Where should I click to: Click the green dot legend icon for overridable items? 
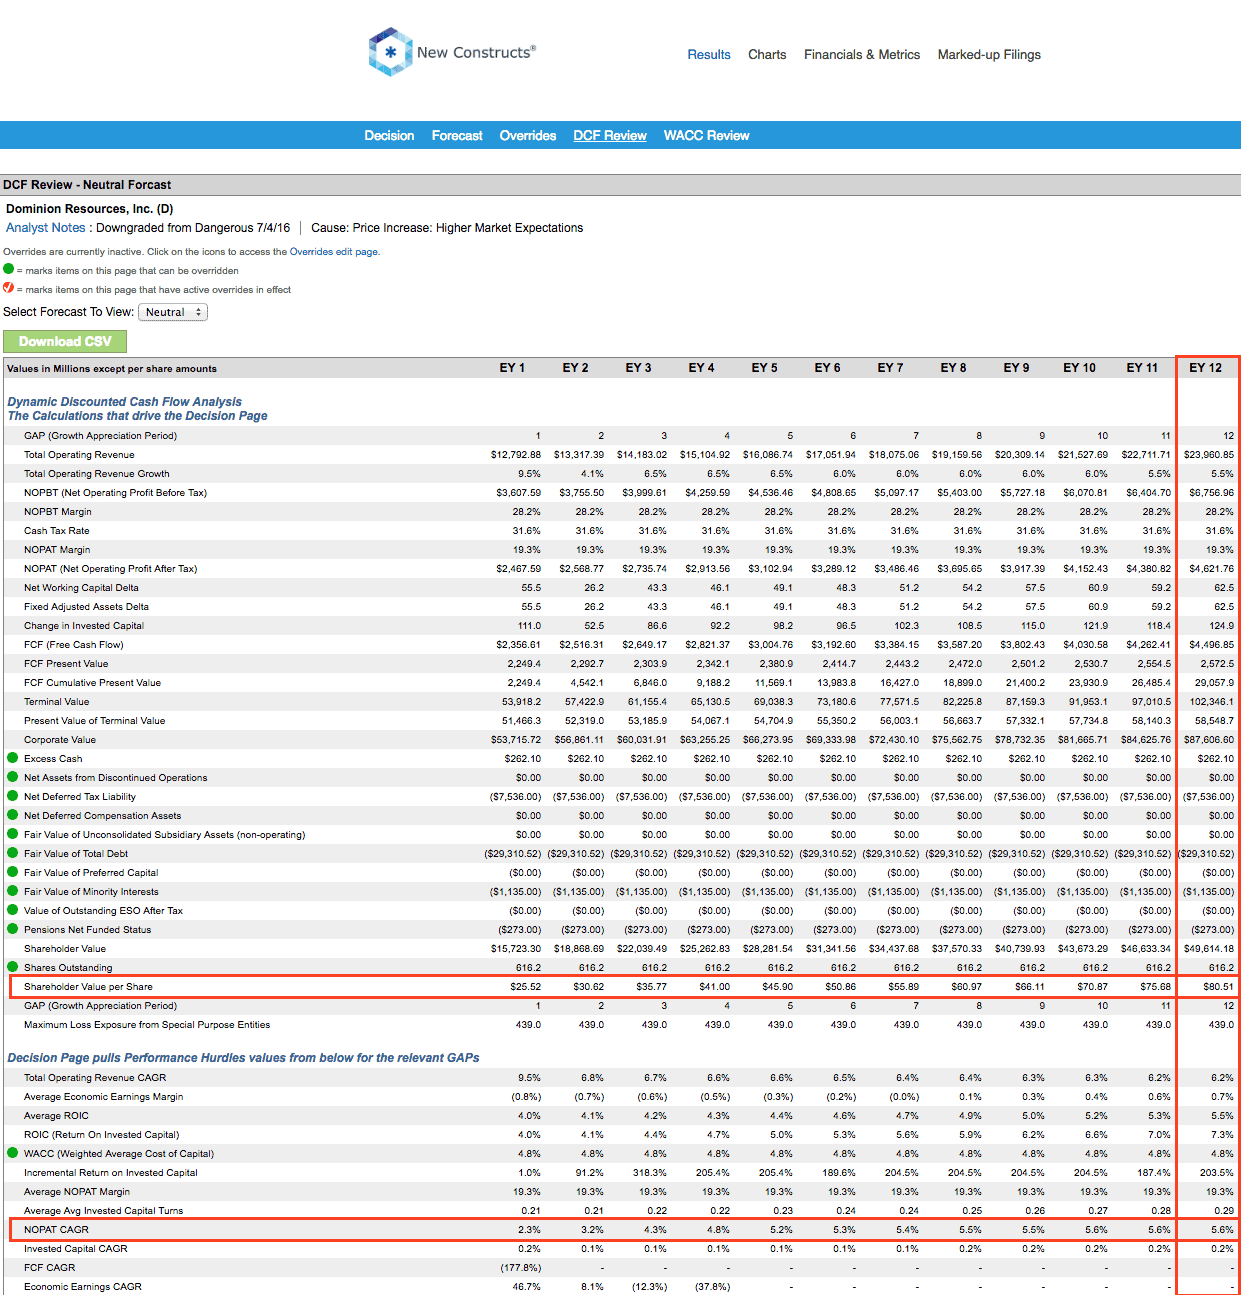click(x=9, y=269)
